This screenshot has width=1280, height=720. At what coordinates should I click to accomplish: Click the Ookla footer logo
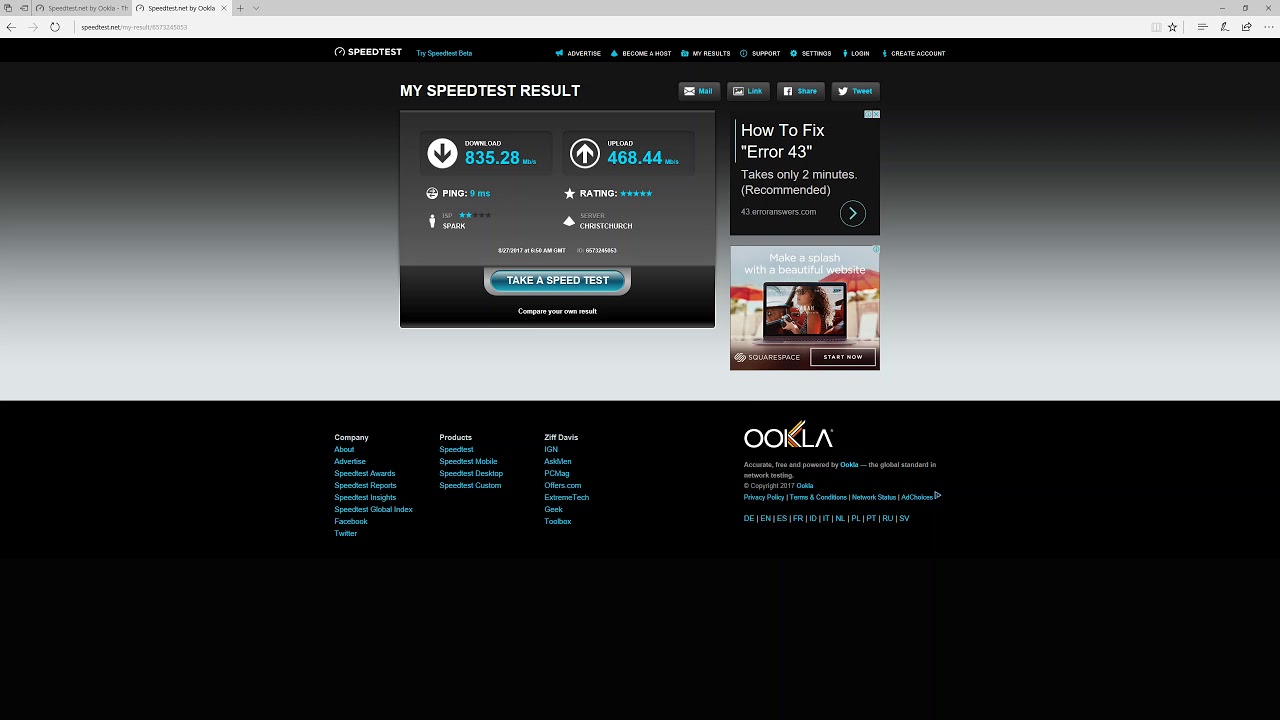coord(788,436)
